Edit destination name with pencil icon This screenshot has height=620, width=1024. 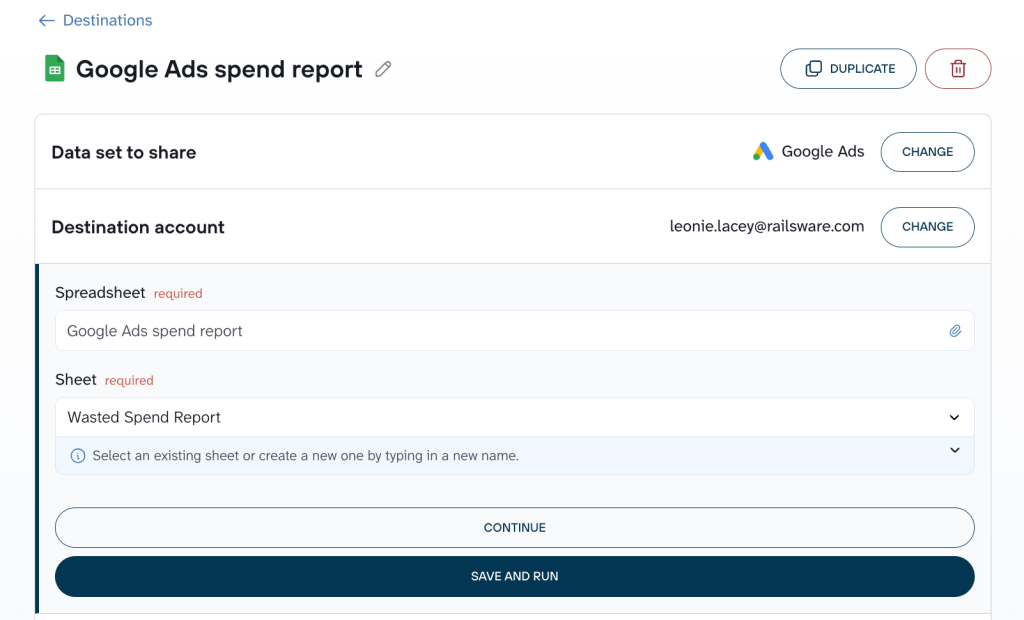click(x=383, y=69)
